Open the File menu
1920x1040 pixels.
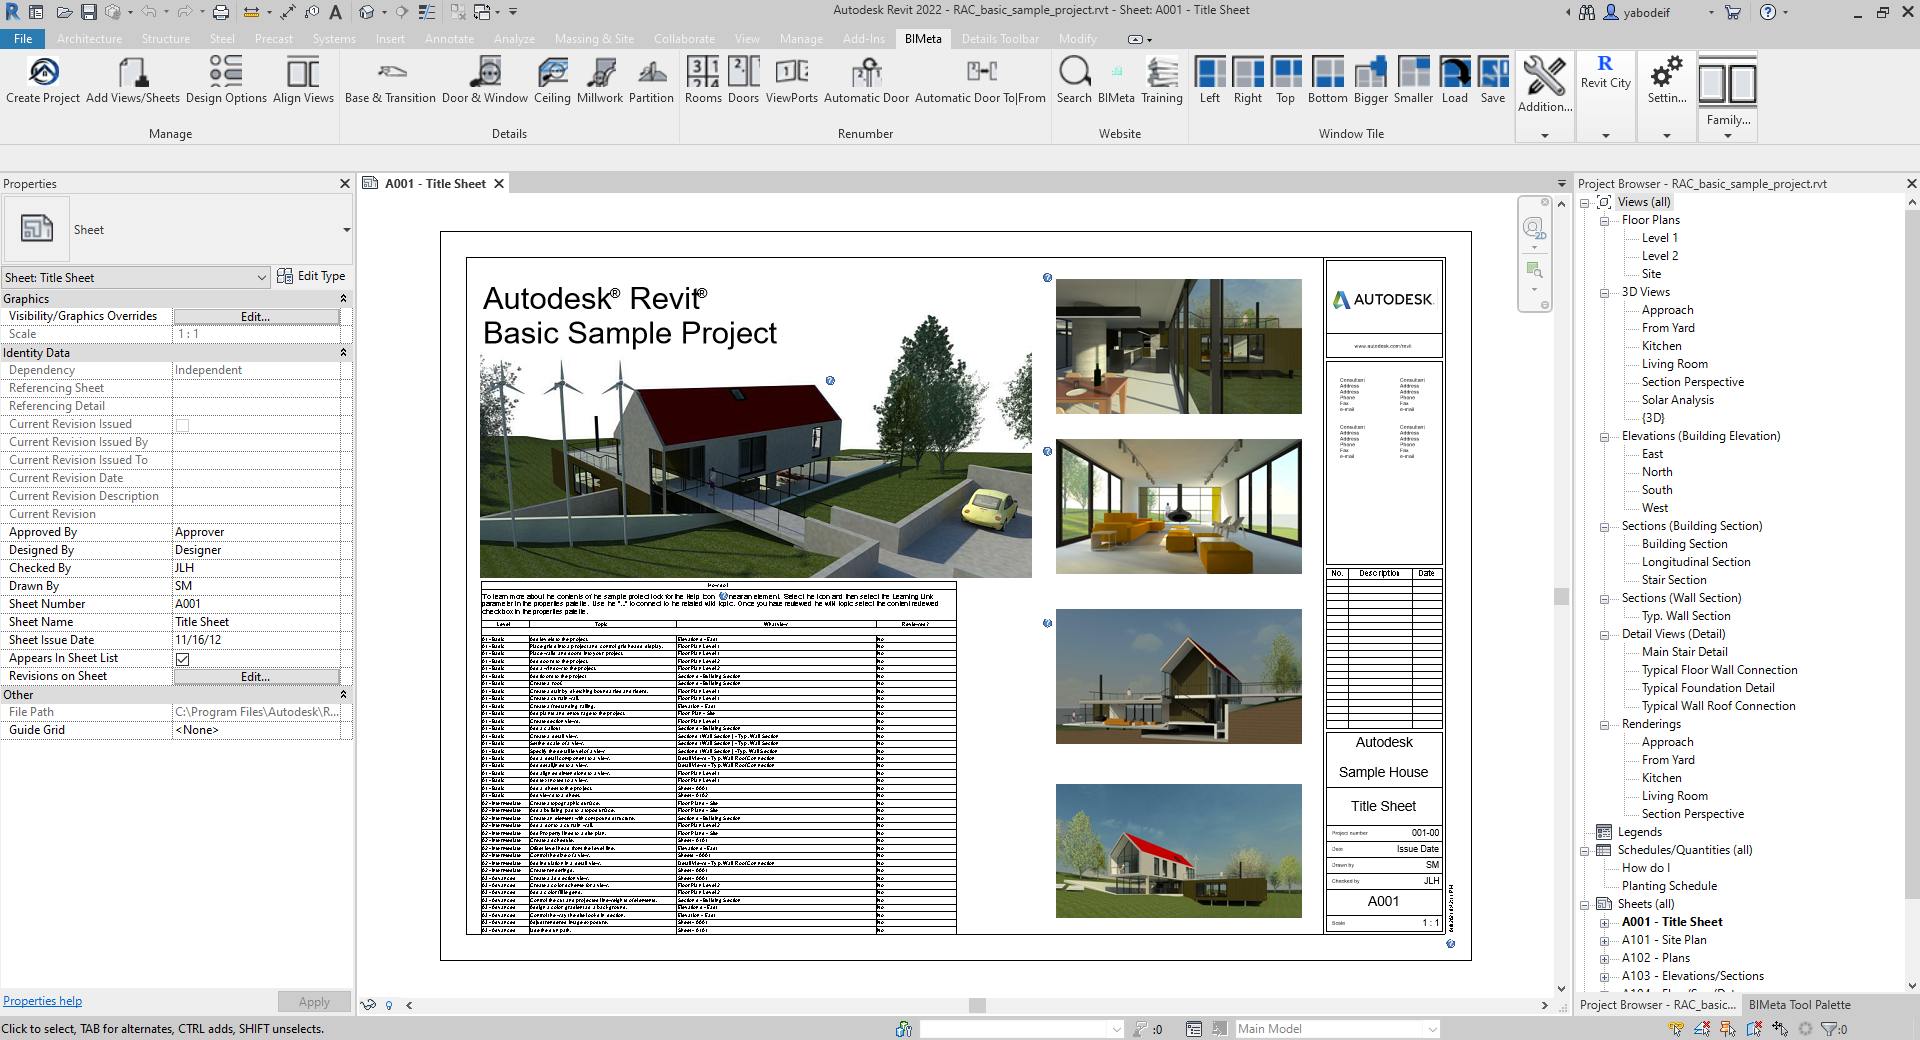[x=23, y=39]
